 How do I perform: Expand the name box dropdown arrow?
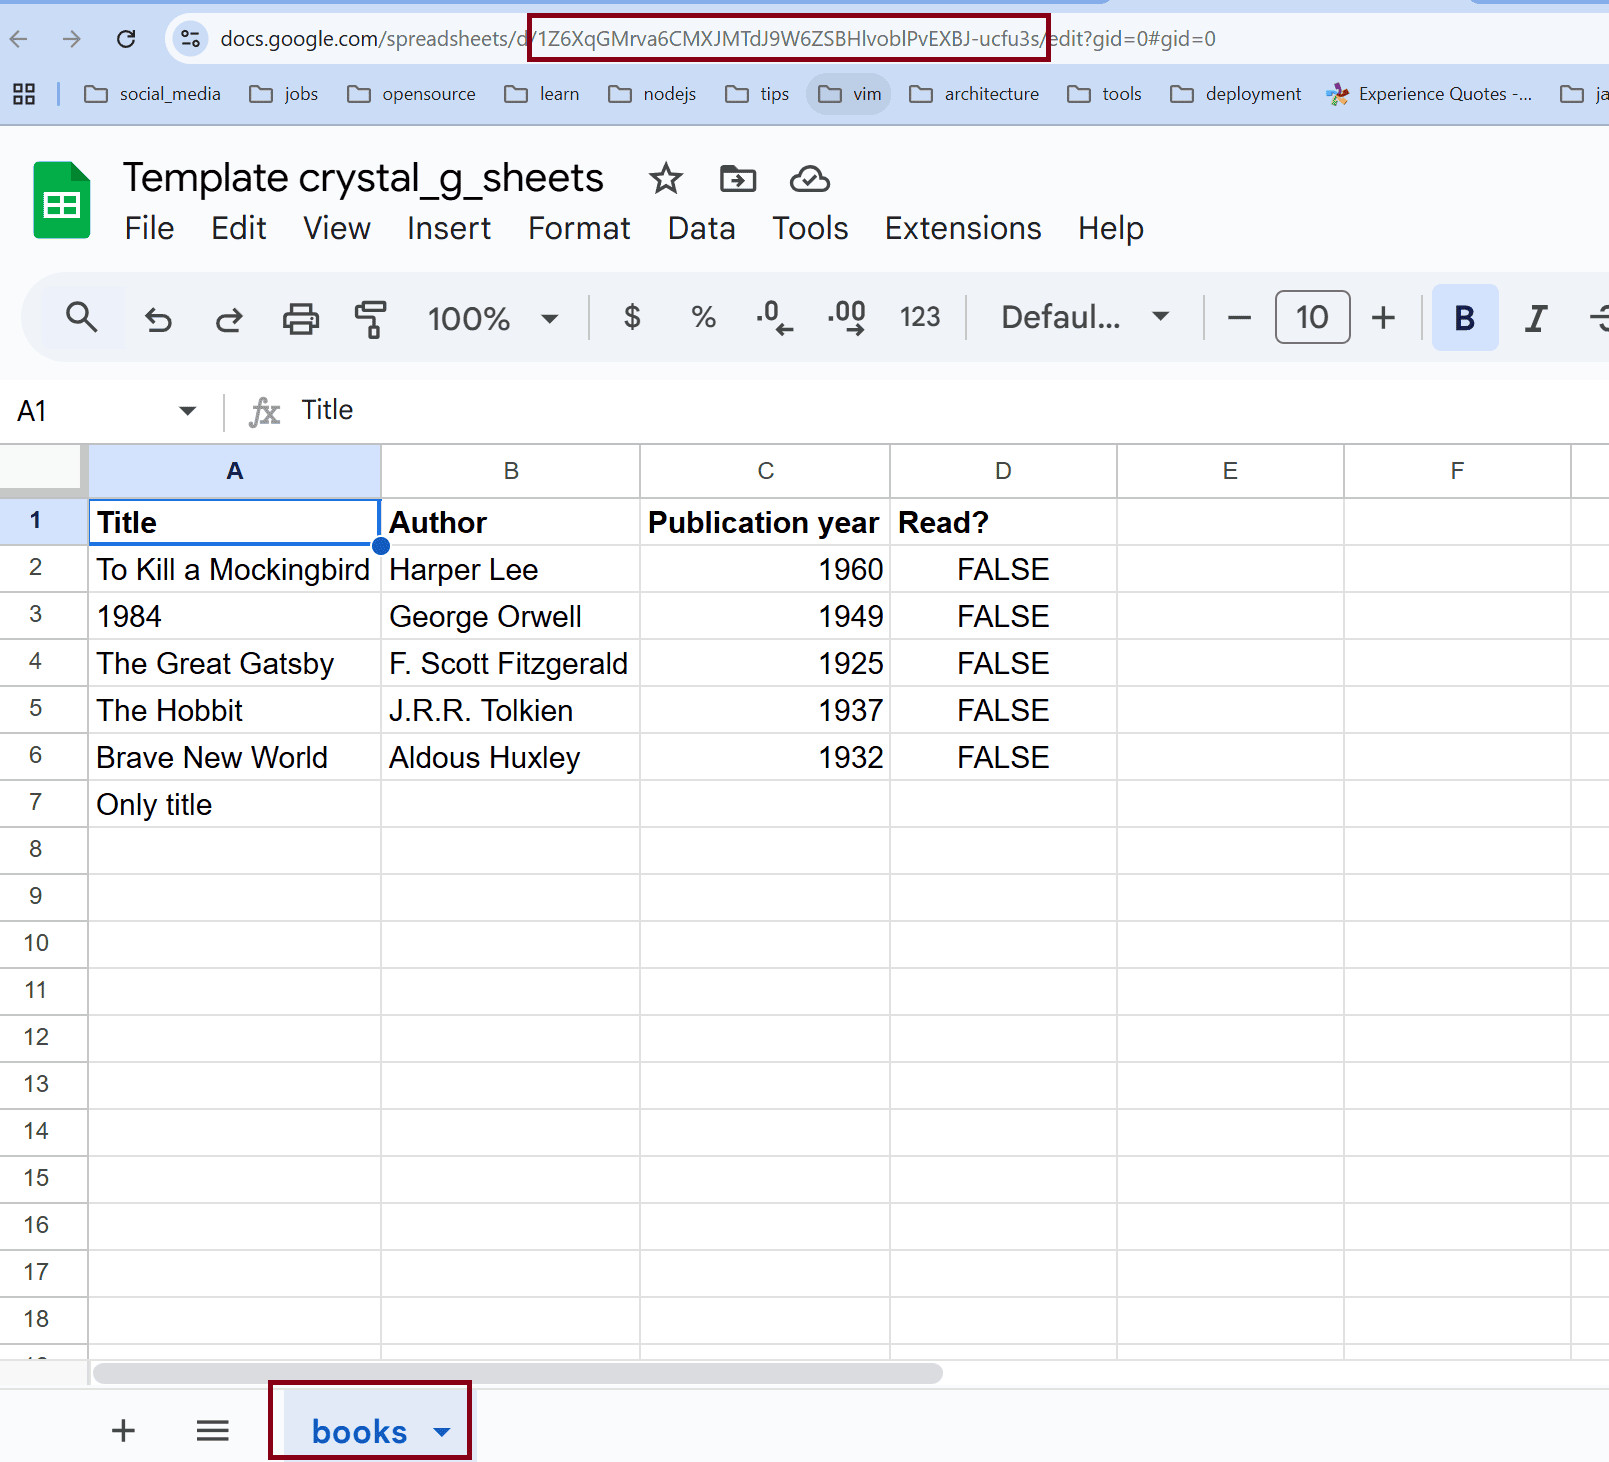187,411
